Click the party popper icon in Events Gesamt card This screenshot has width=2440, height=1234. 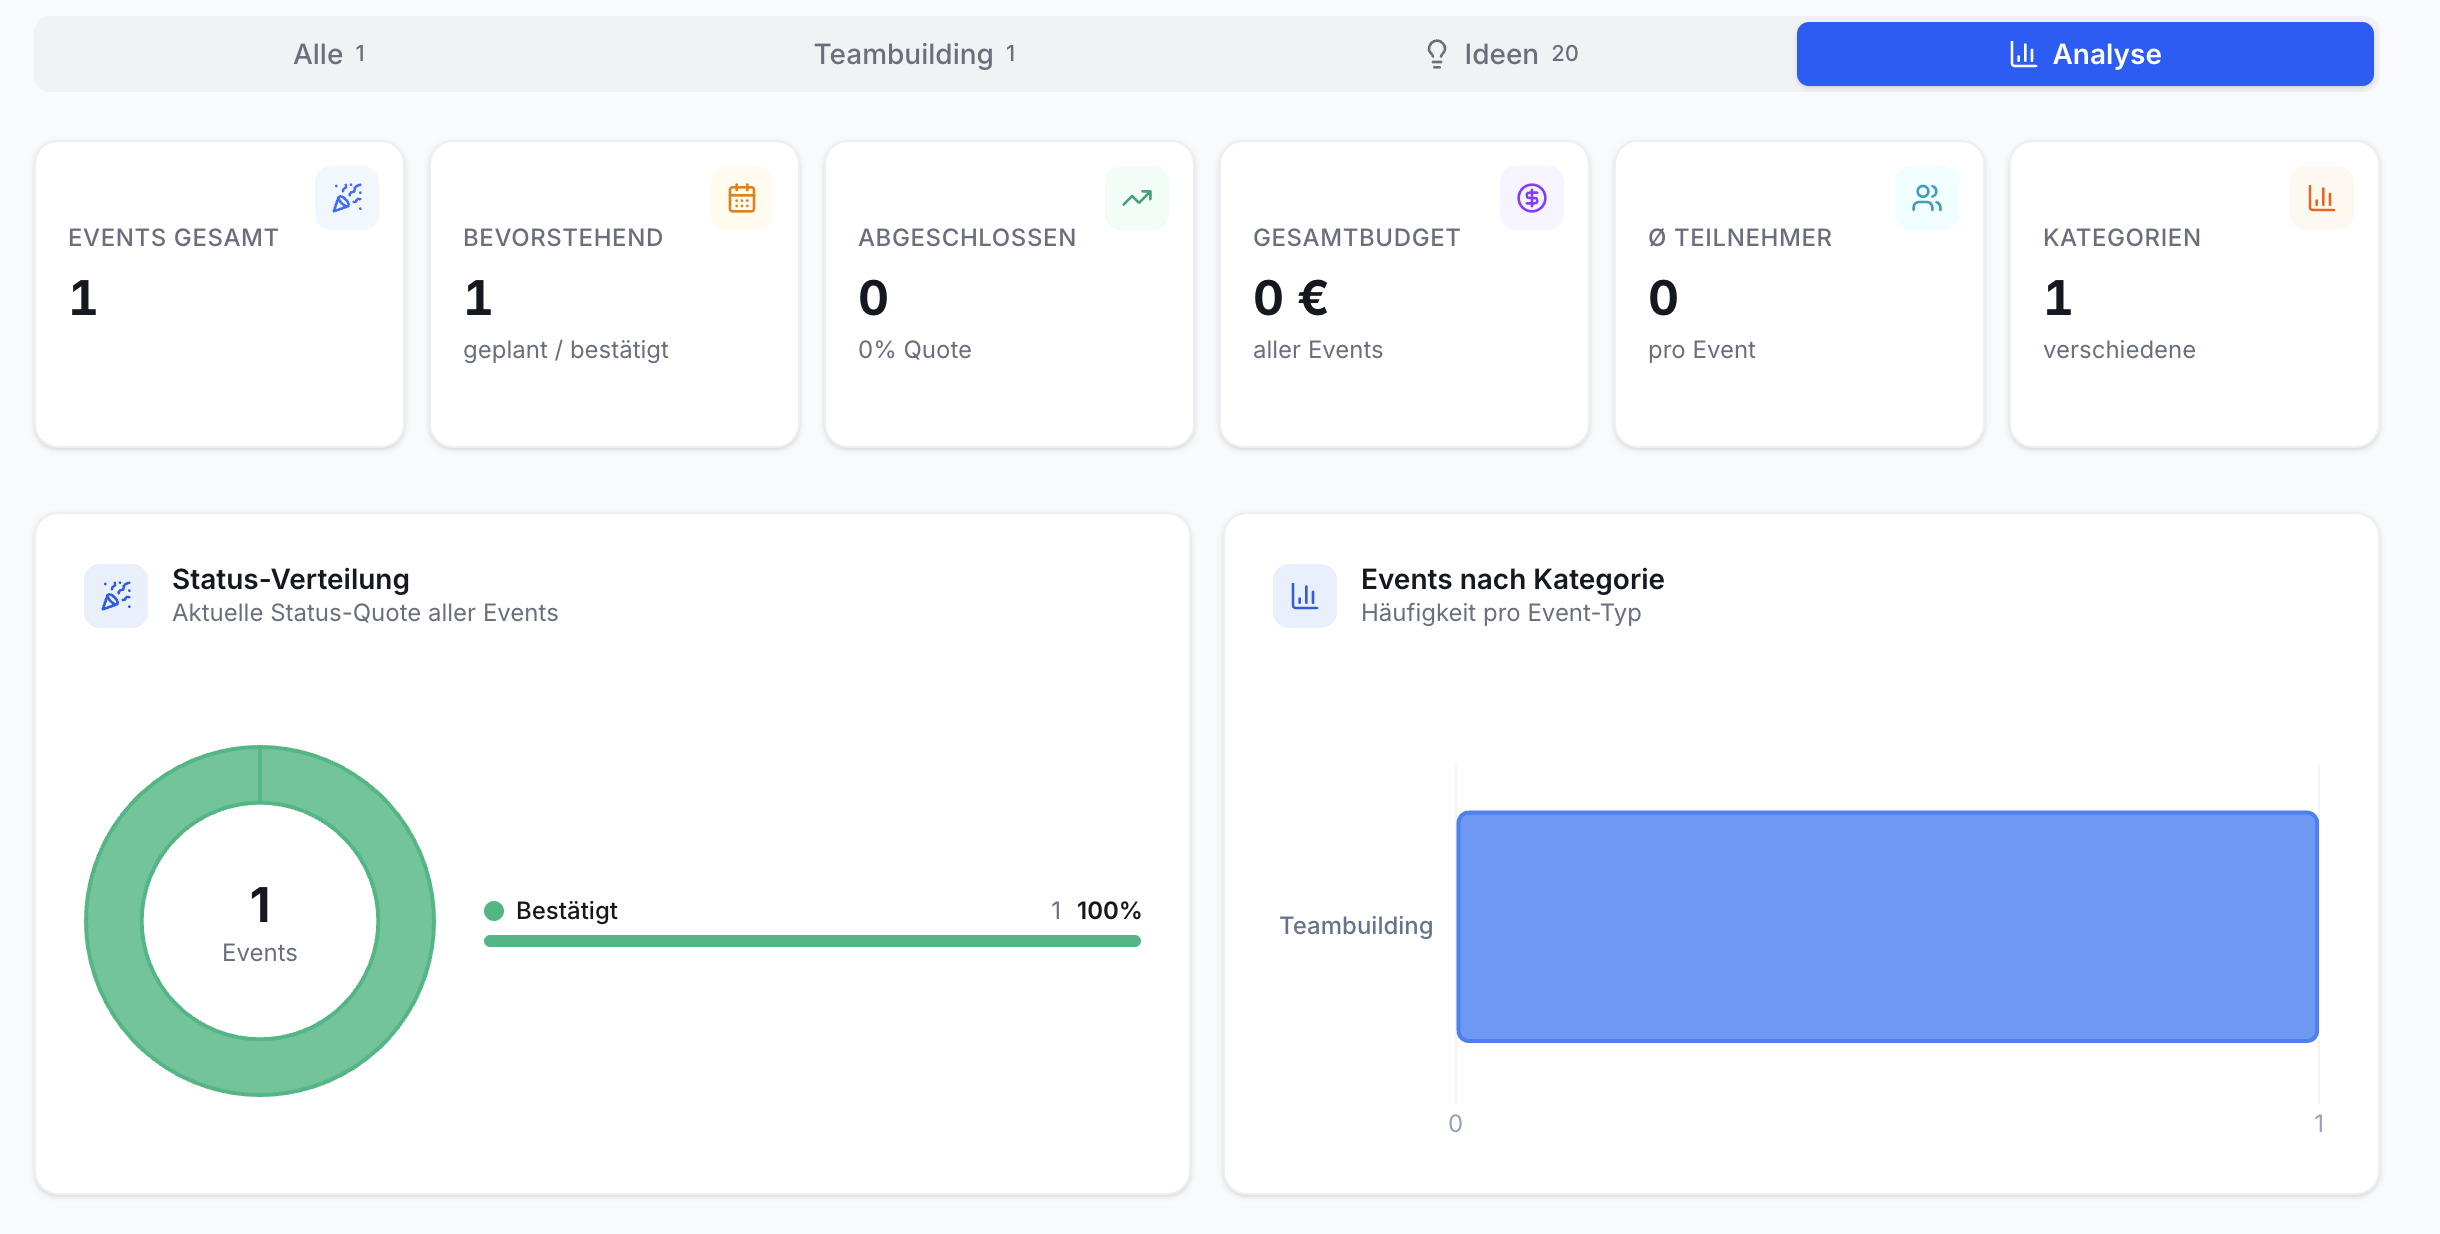point(347,198)
